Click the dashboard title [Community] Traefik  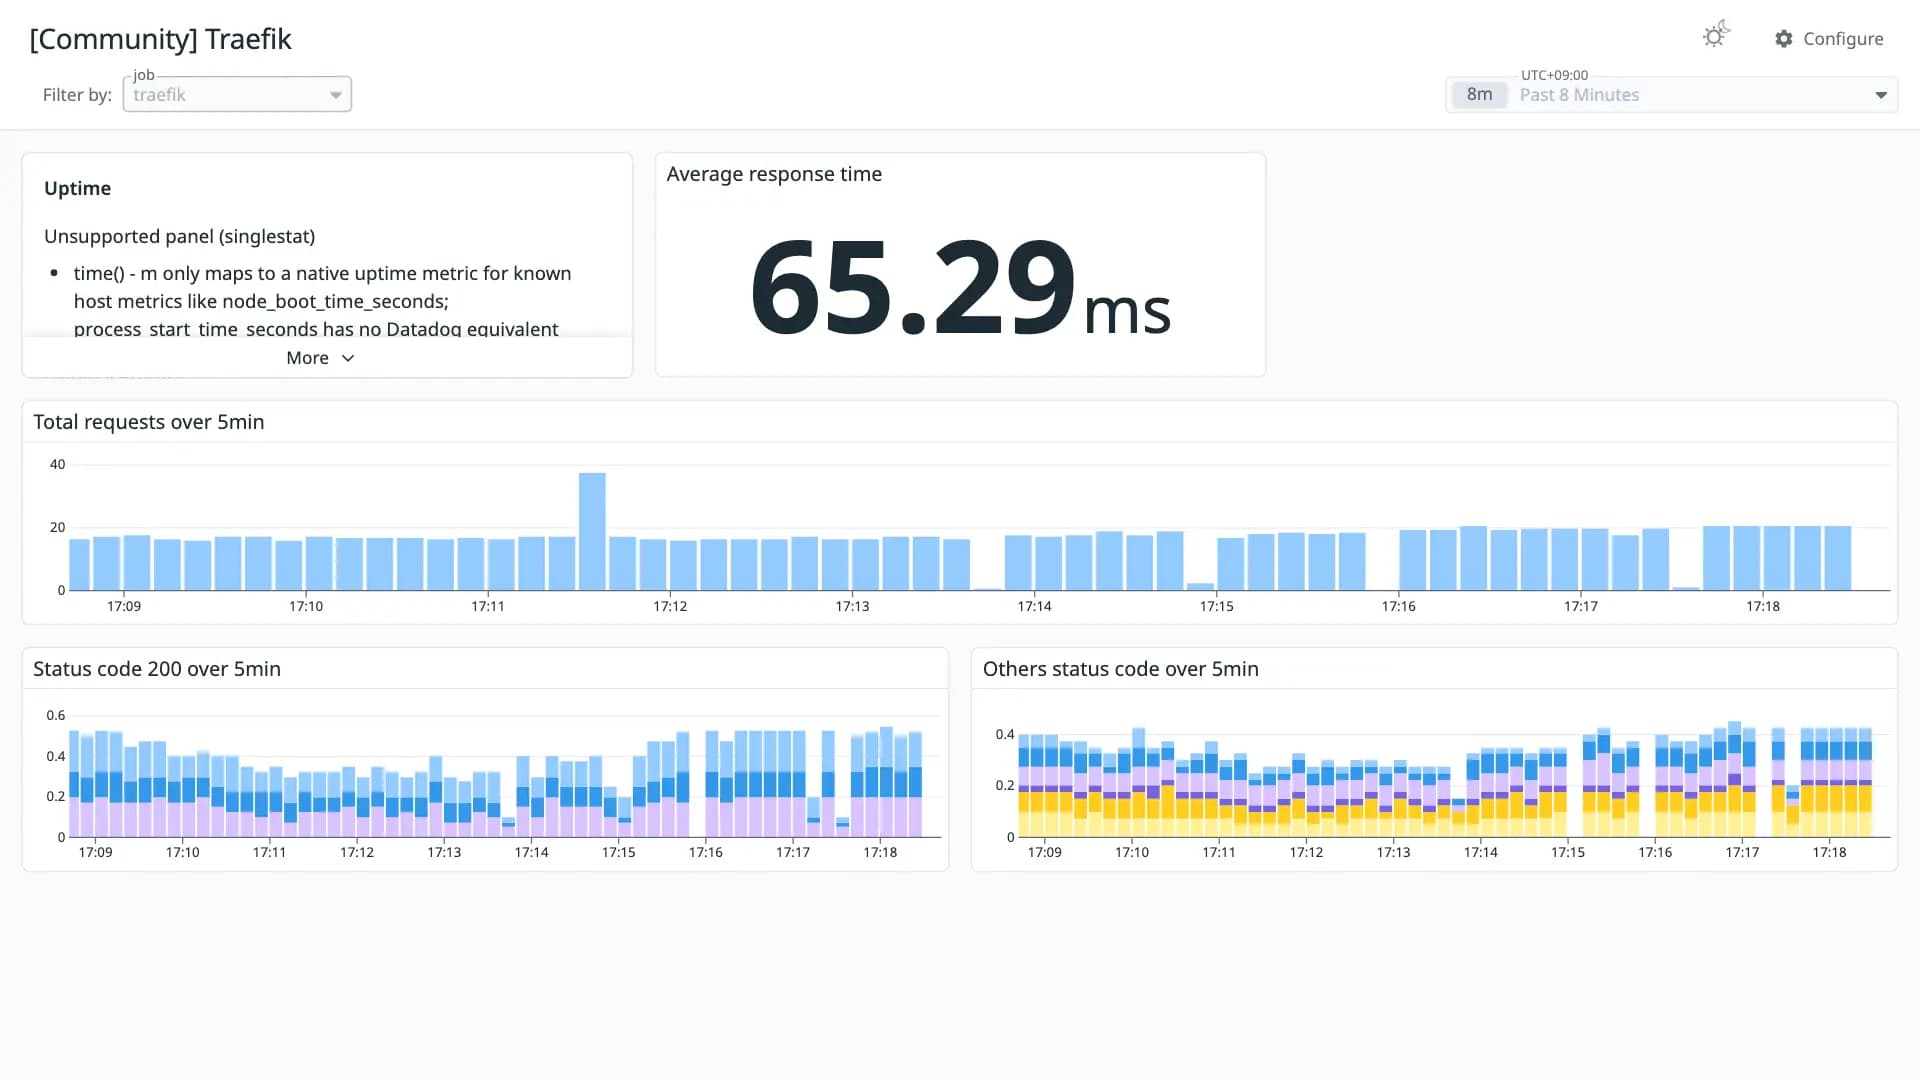[160, 39]
